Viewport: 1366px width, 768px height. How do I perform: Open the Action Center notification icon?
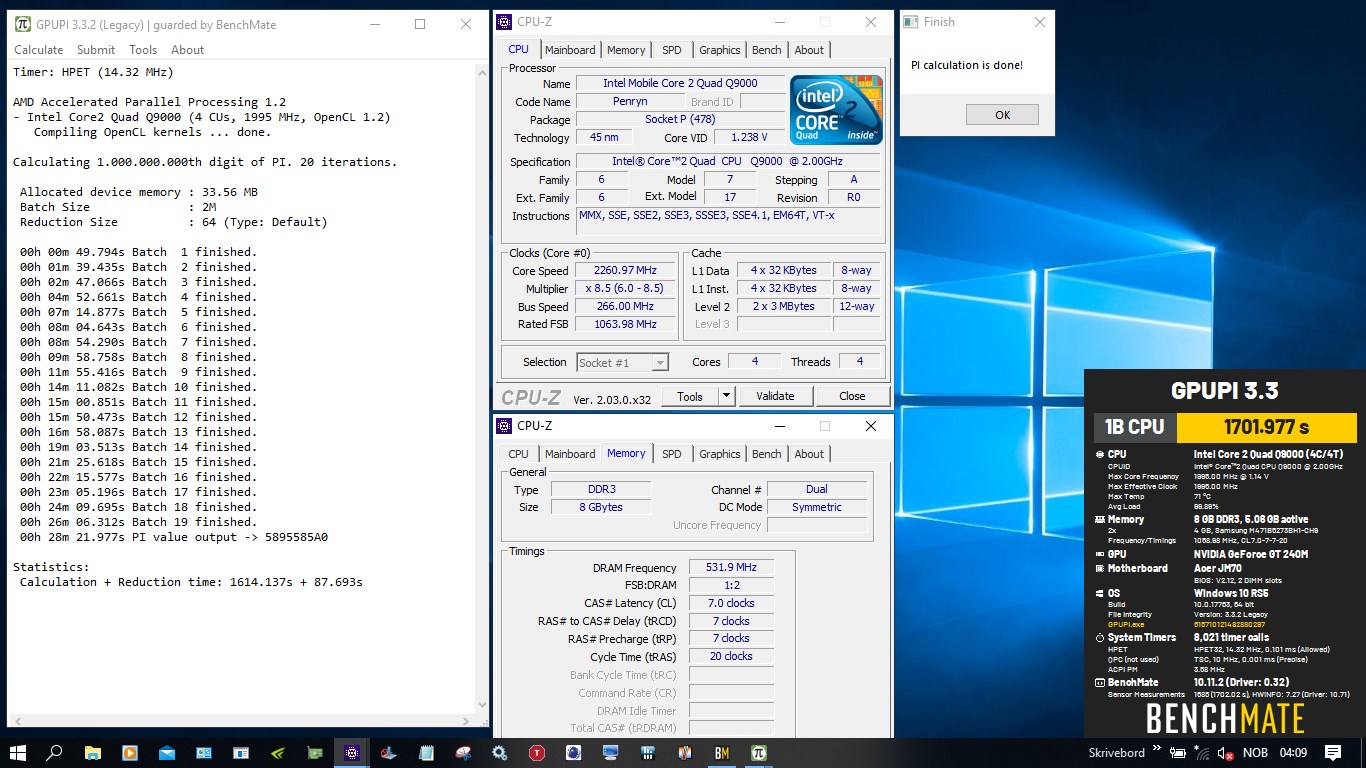(x=1332, y=753)
